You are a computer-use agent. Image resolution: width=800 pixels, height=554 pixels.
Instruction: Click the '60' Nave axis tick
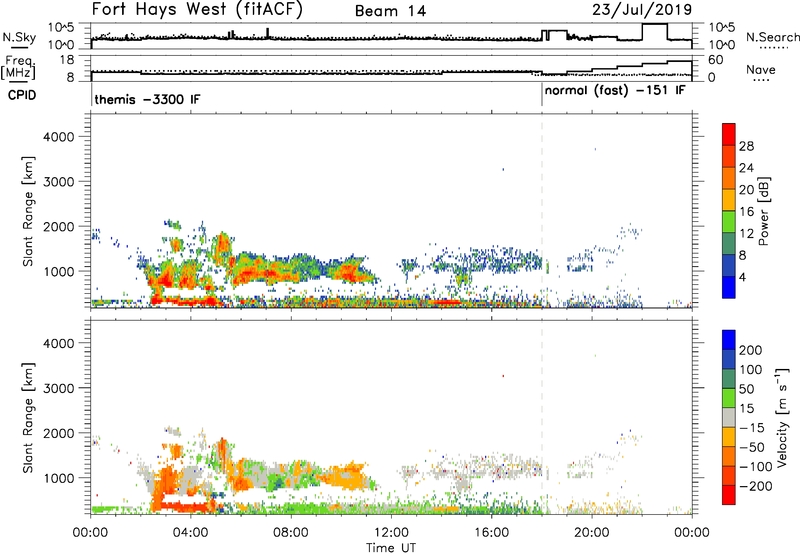(716, 60)
